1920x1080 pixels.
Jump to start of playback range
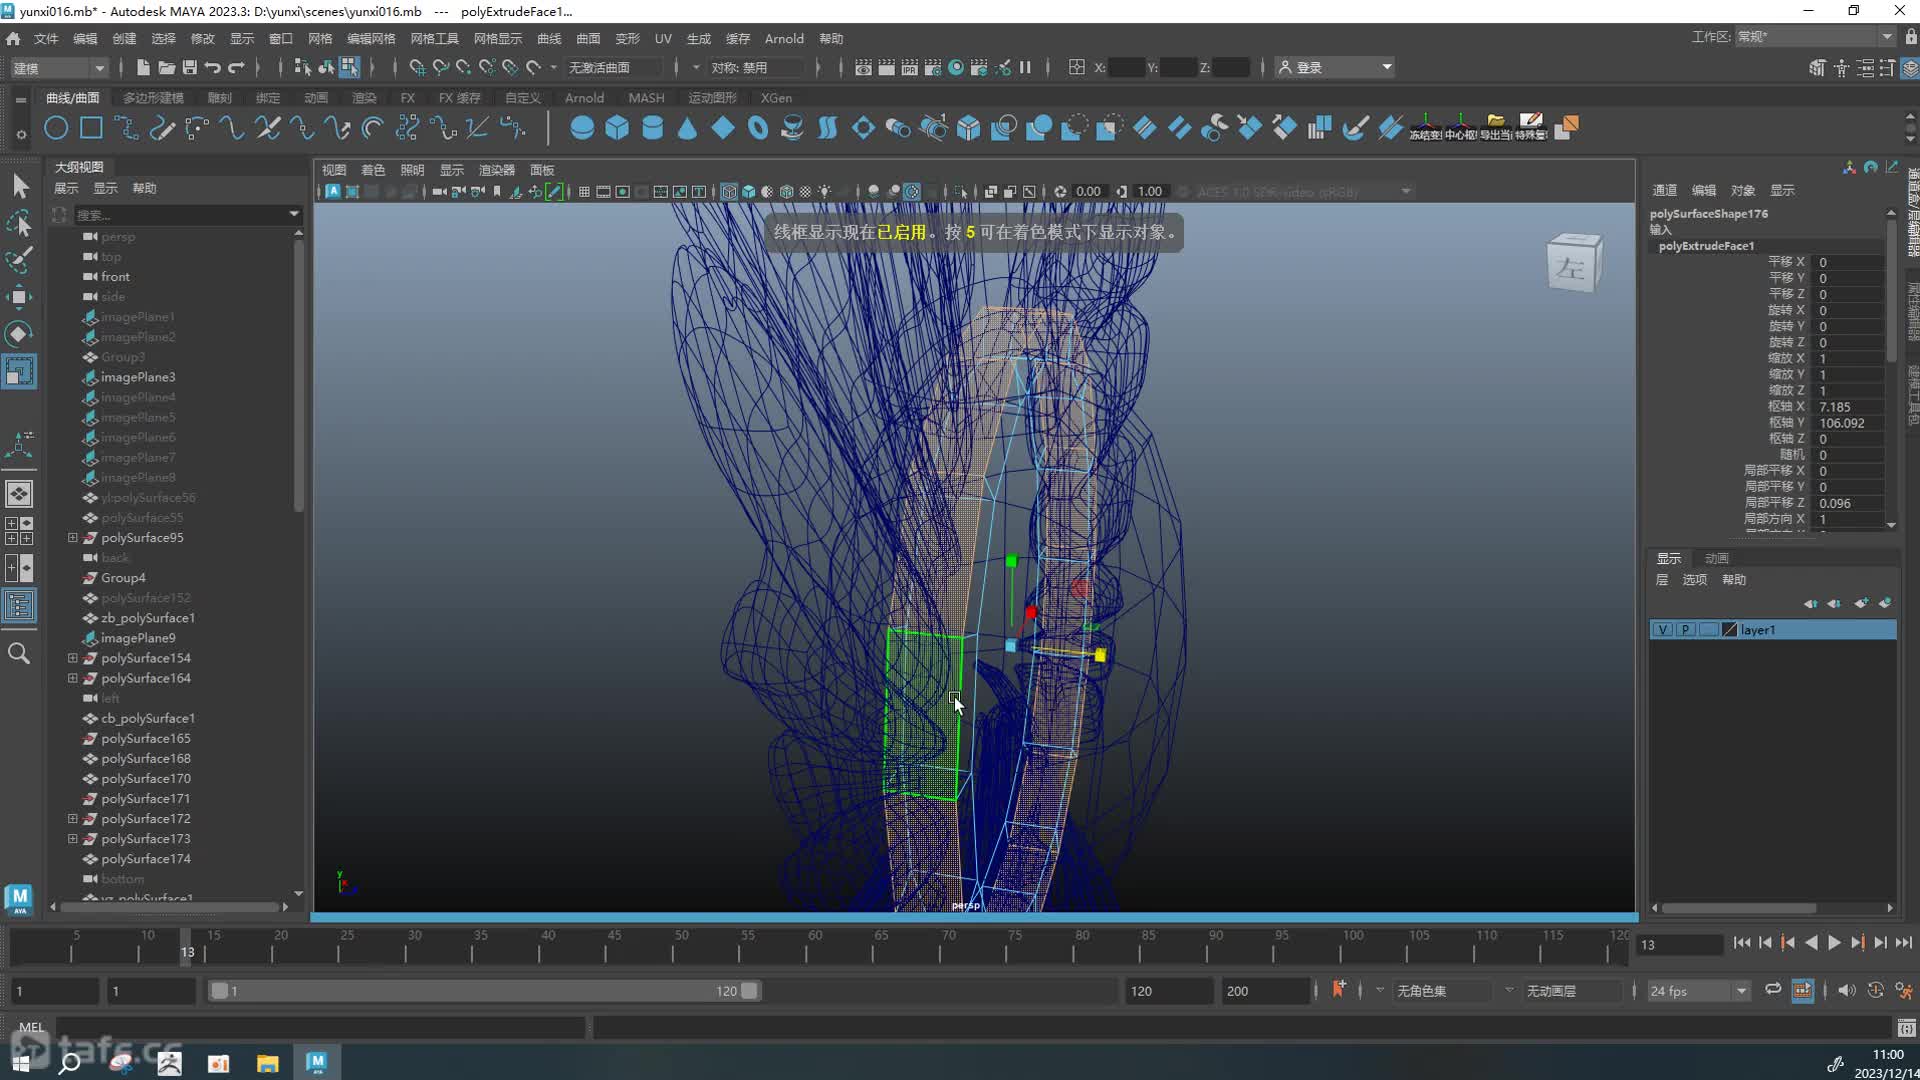coord(1741,943)
